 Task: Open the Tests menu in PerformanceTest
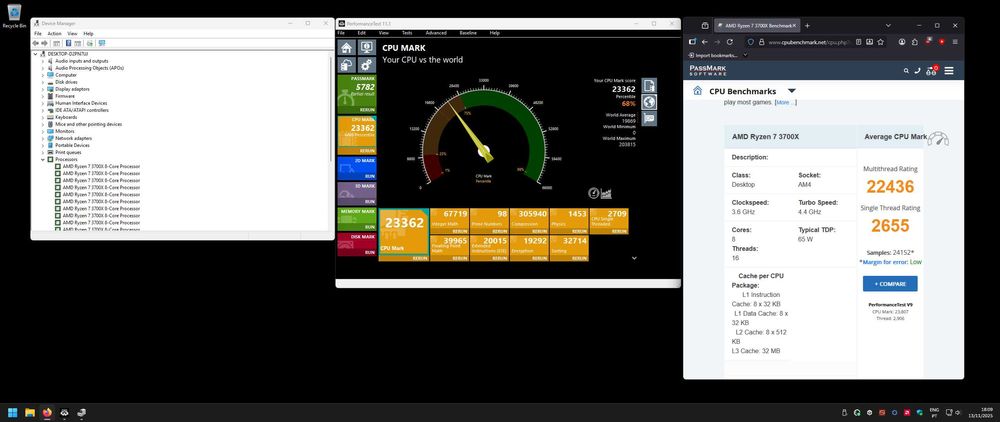pyautogui.click(x=407, y=33)
